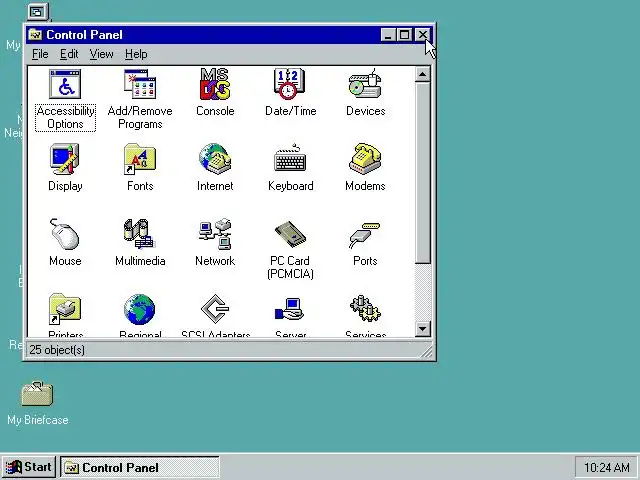Open the Ports icon

[365, 235]
